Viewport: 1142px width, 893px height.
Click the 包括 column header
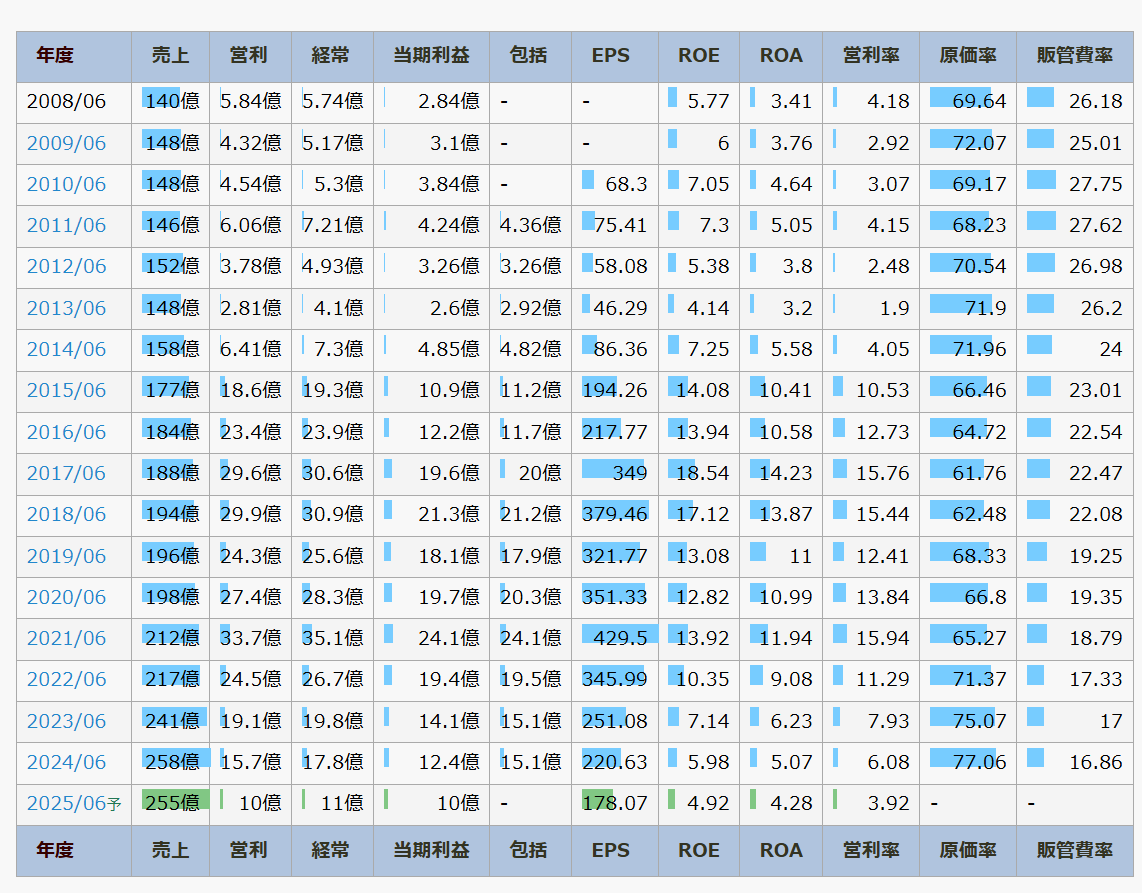(528, 56)
